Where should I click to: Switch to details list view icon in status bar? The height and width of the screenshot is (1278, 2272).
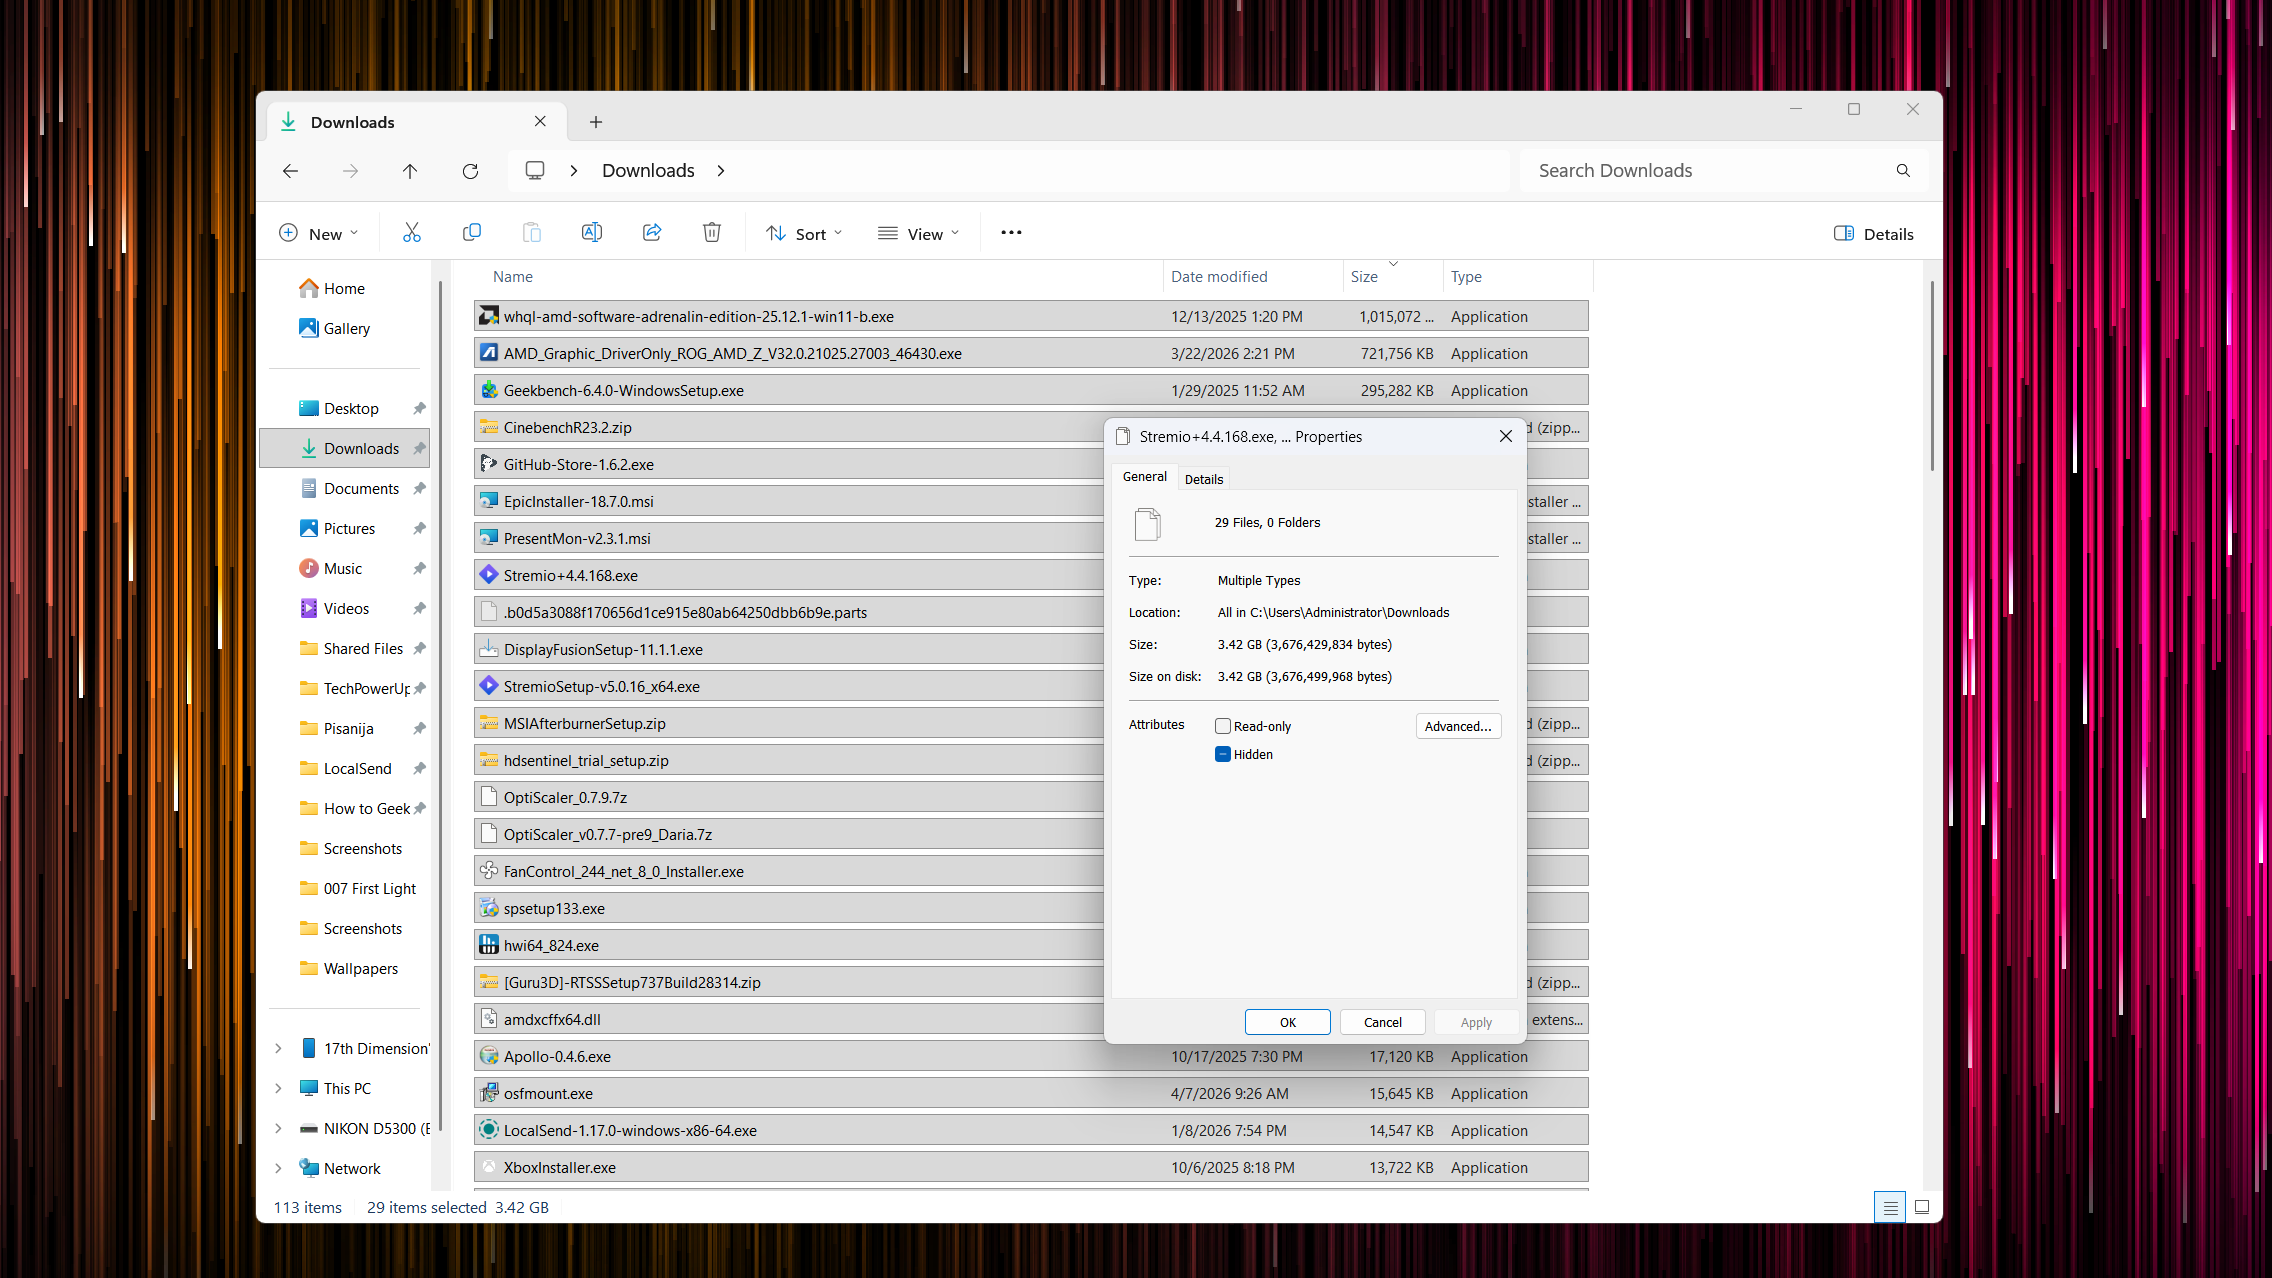coord(1889,1207)
